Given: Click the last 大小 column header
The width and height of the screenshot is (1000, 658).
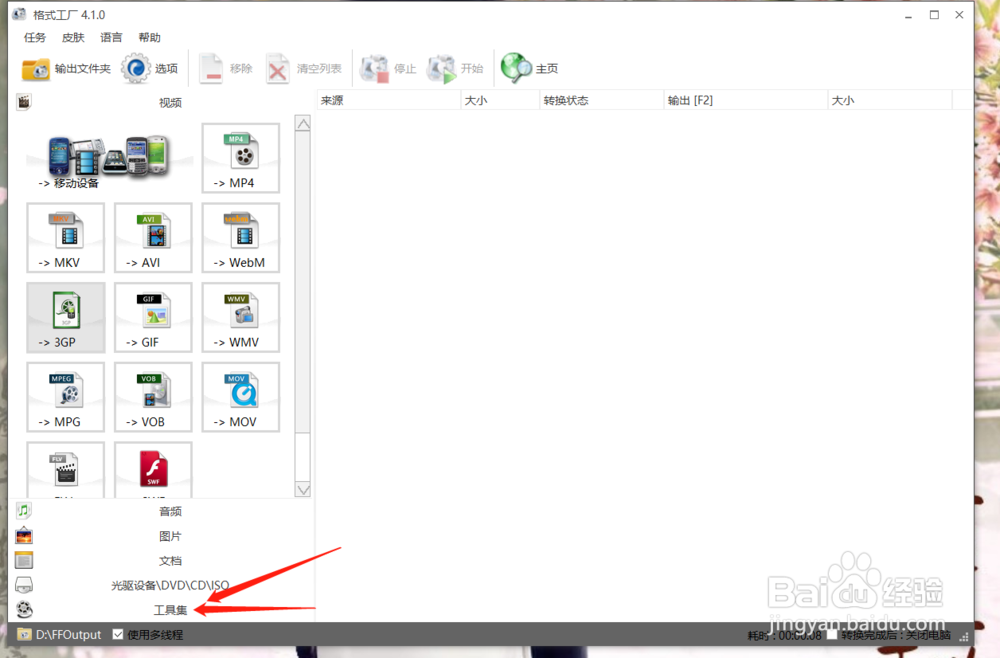Looking at the screenshot, I should click(x=890, y=100).
